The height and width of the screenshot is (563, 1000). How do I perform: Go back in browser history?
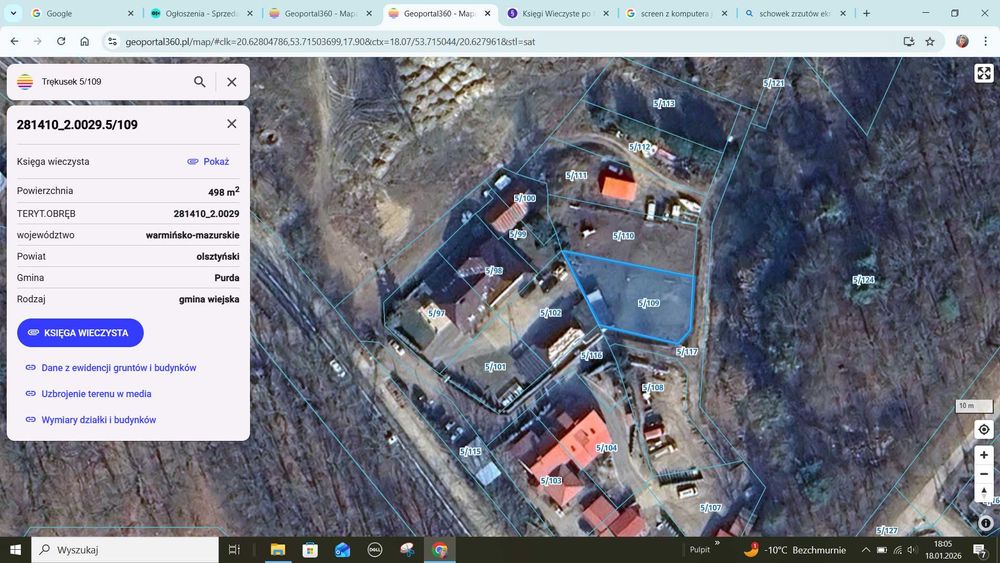point(15,41)
